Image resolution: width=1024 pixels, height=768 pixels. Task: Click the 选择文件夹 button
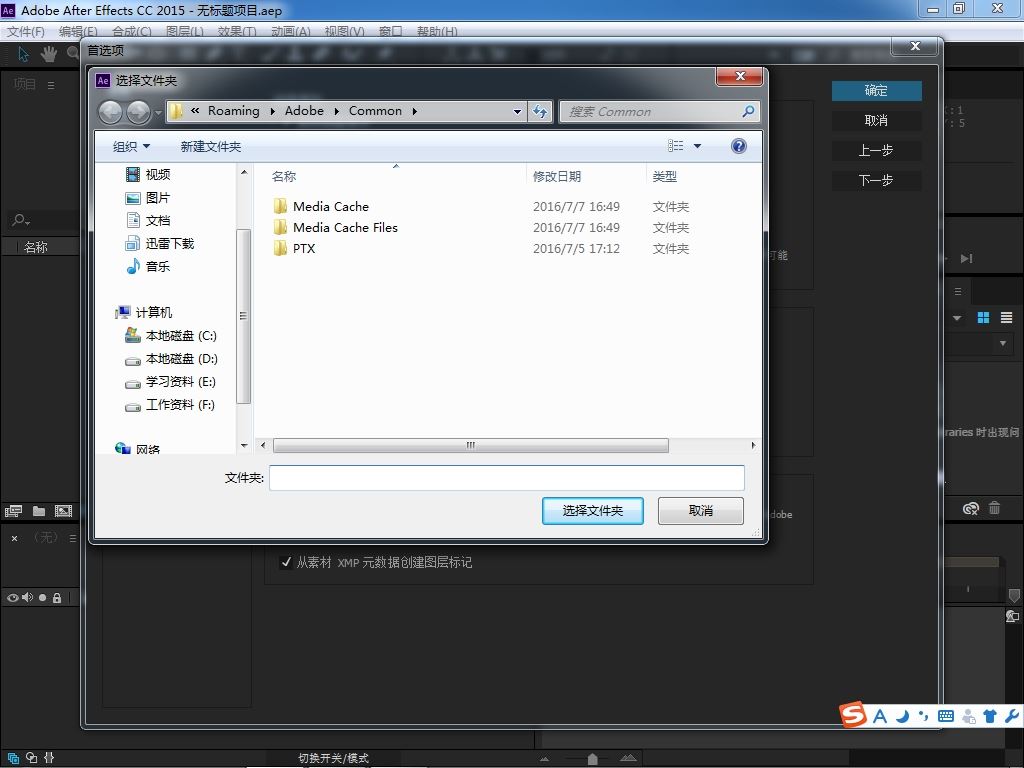592,511
